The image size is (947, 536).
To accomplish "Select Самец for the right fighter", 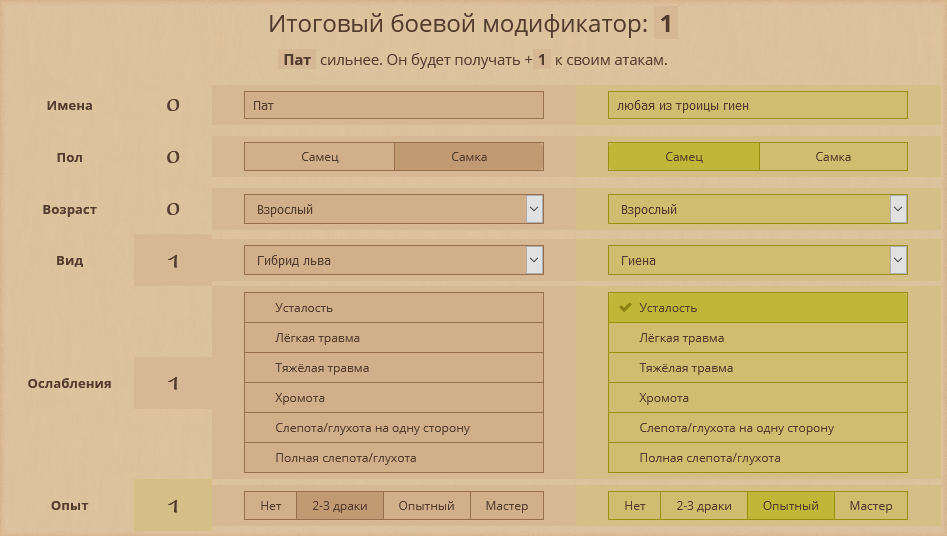I will pos(684,157).
